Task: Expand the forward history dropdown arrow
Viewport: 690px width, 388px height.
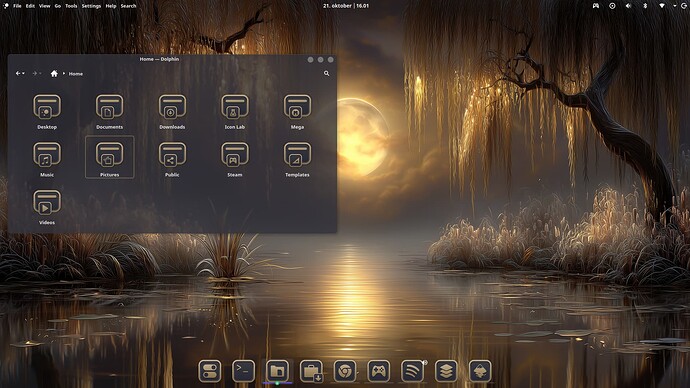Action: pyautogui.click(x=40, y=73)
